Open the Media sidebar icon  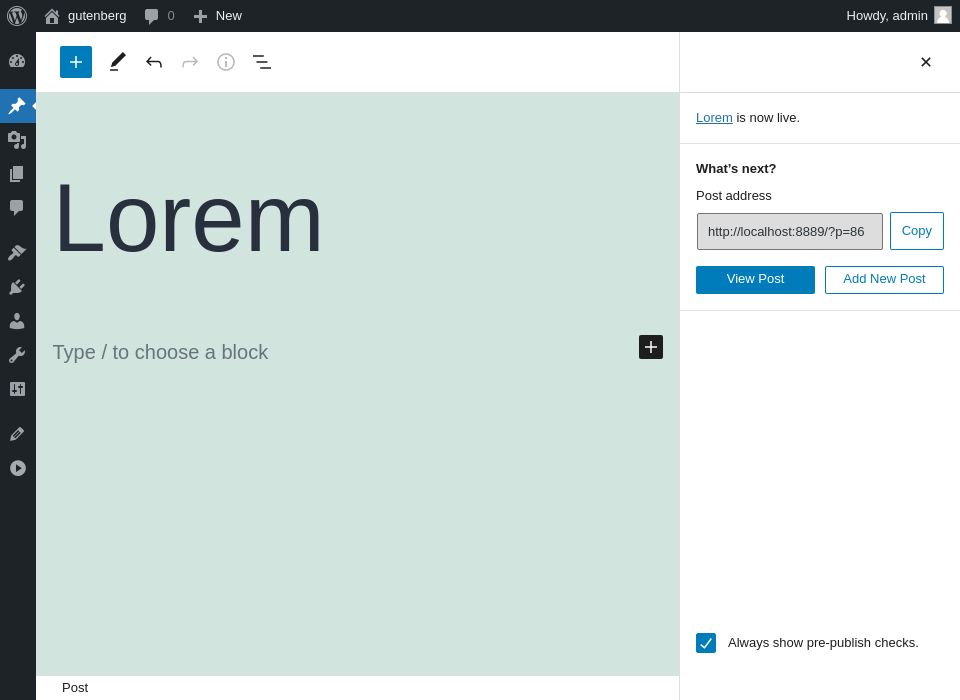pyautogui.click(x=17, y=140)
